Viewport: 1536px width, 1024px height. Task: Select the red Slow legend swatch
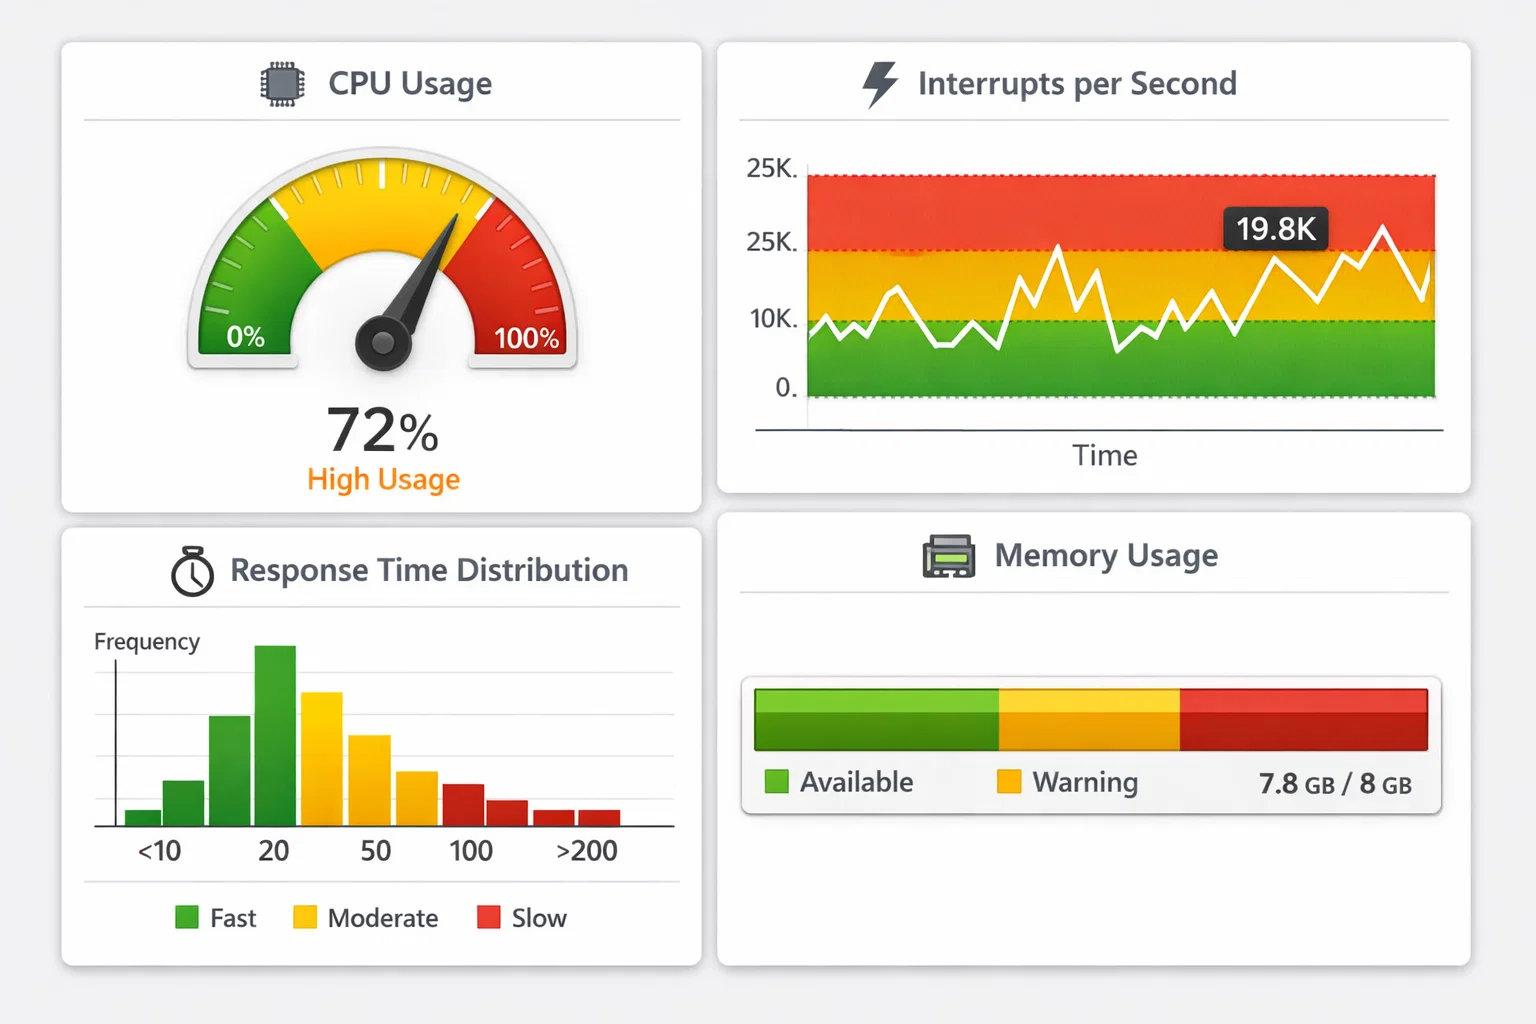(x=489, y=917)
